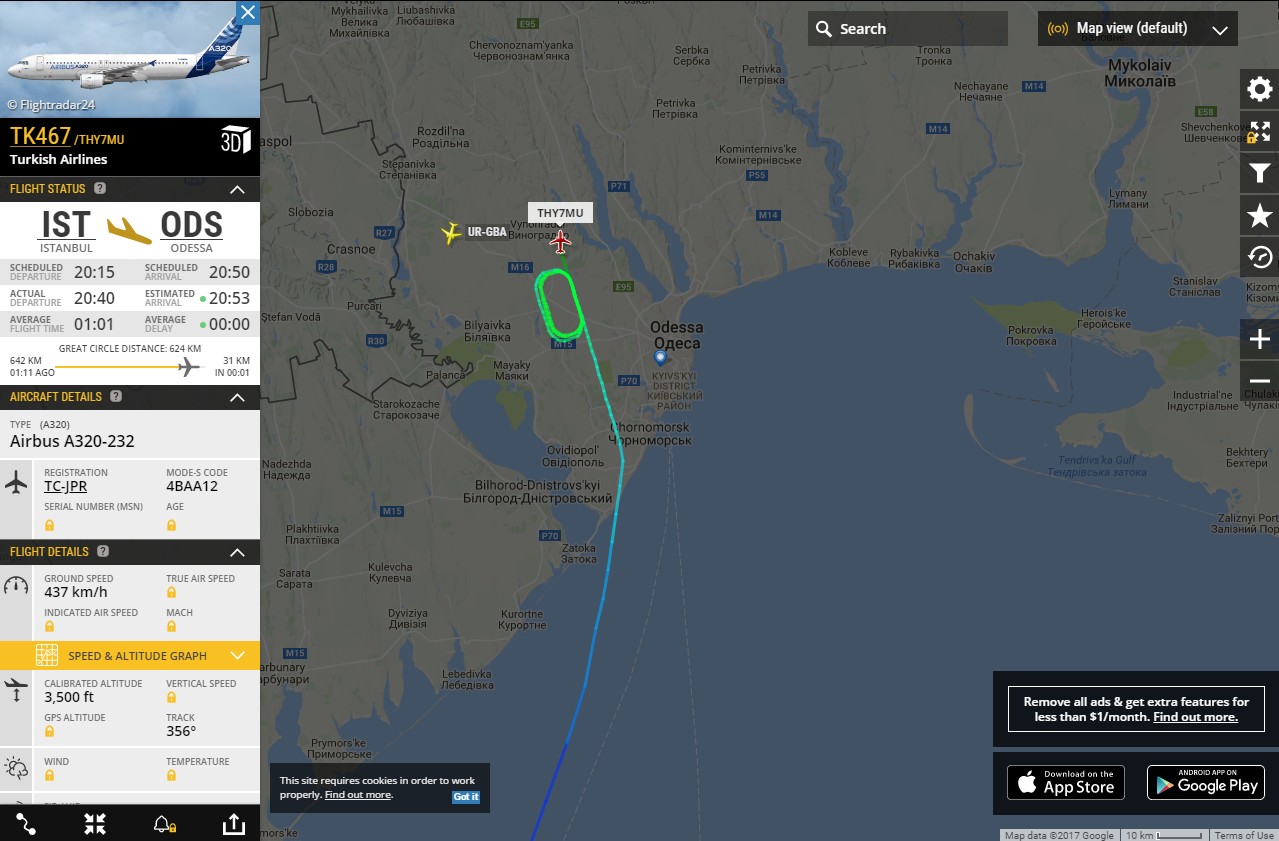The height and width of the screenshot is (841, 1279).
Task: Open the Google Play download badge
Action: click(1205, 782)
